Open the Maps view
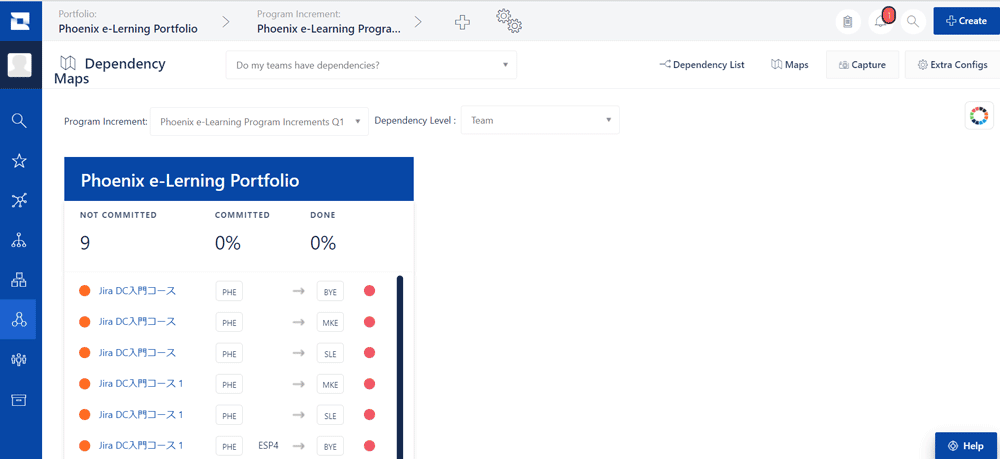This screenshot has width=1000, height=459. coord(790,64)
